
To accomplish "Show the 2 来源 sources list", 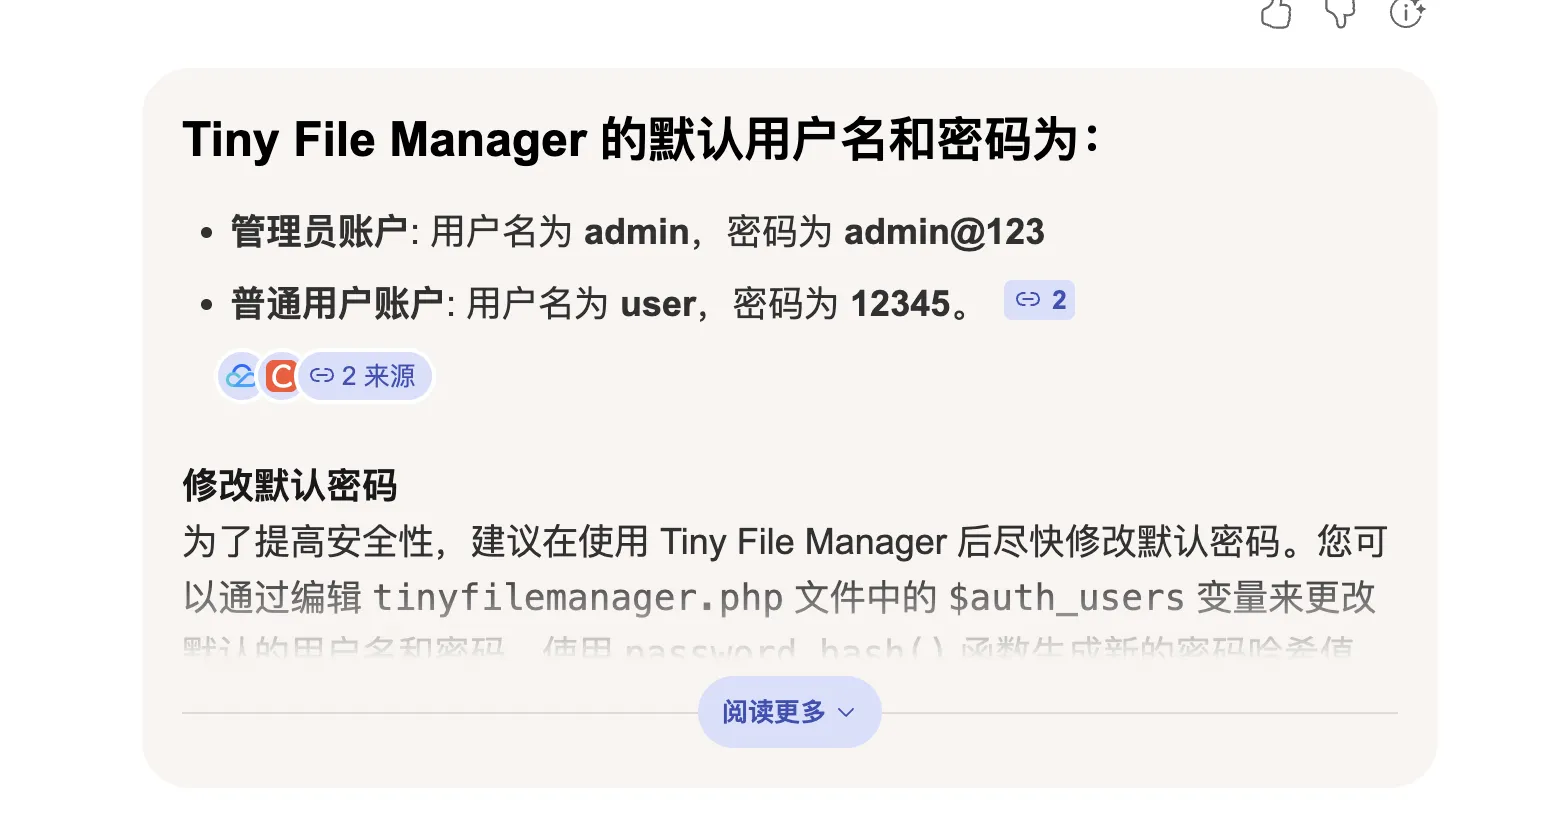I will pos(364,376).
